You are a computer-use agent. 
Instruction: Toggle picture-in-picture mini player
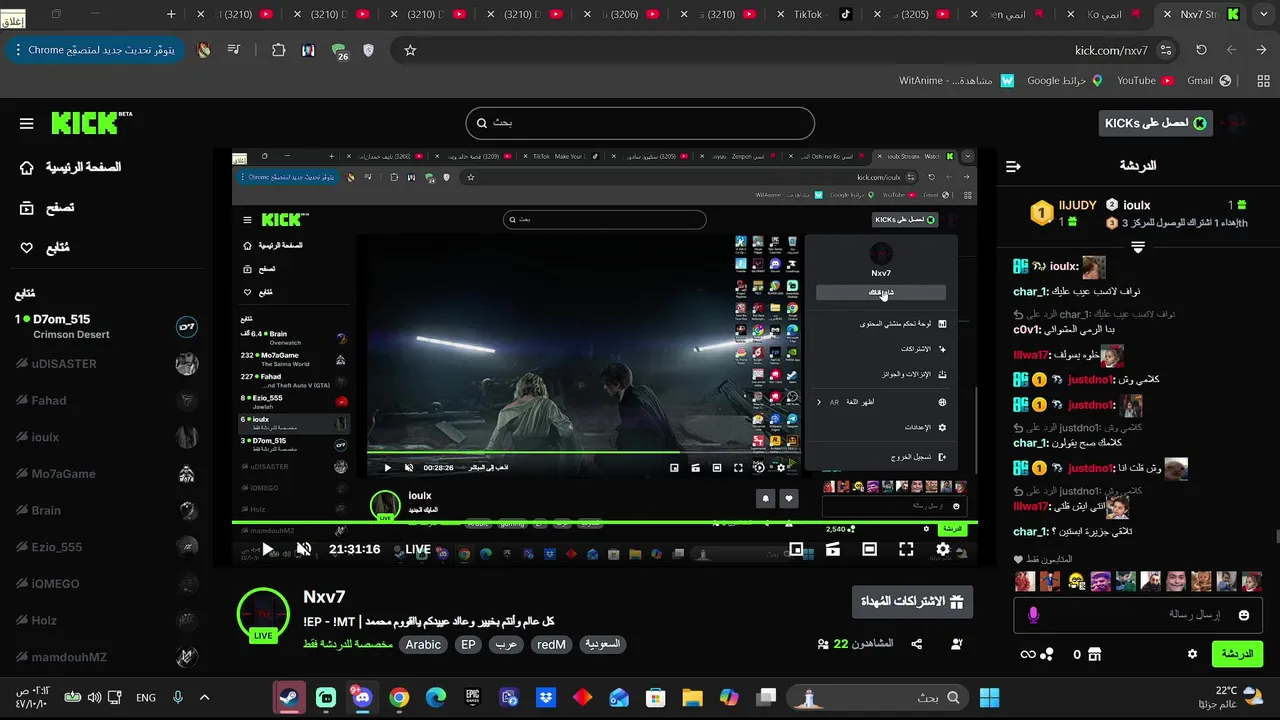(796, 549)
